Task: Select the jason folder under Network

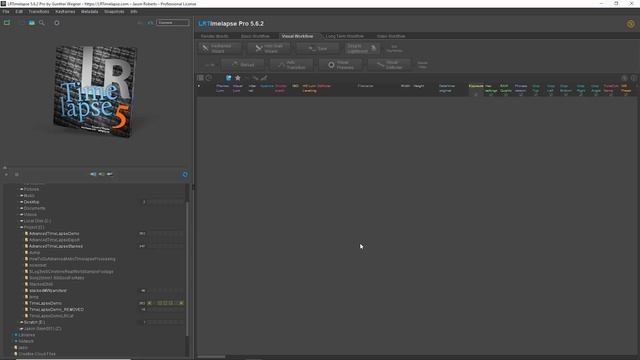Action: (23, 347)
